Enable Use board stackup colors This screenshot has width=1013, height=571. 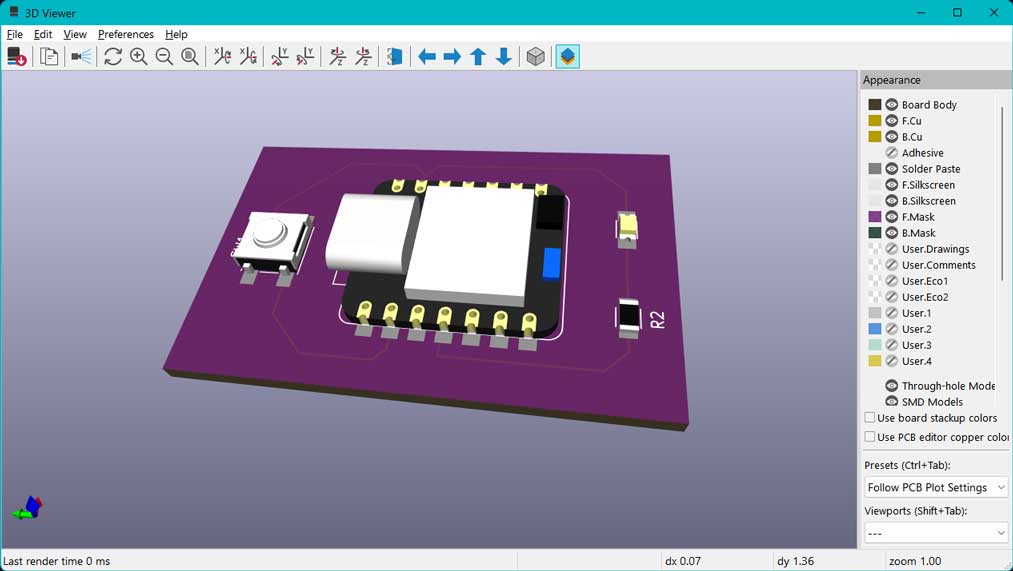(x=870, y=418)
